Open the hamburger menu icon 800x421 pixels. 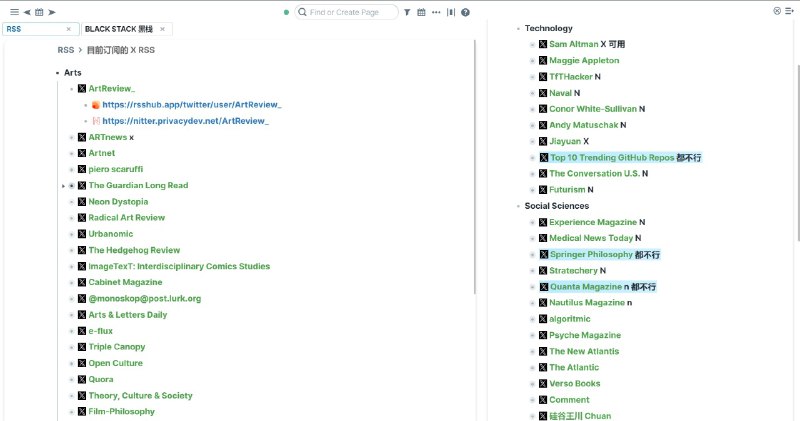coord(14,12)
